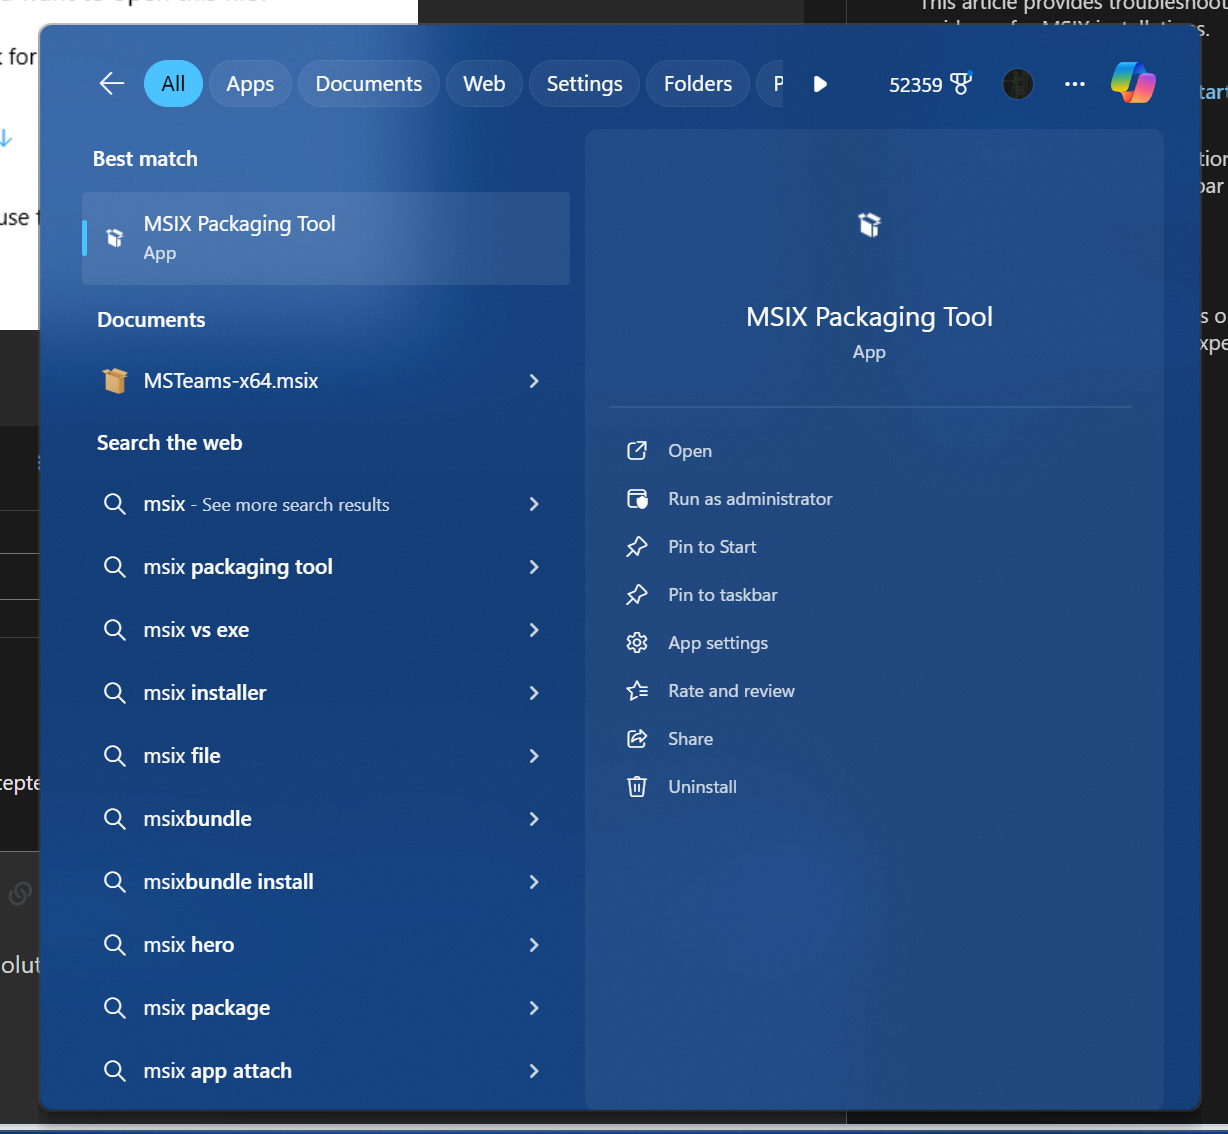
Task: Click the gear icon beside App settings
Action: click(x=637, y=643)
